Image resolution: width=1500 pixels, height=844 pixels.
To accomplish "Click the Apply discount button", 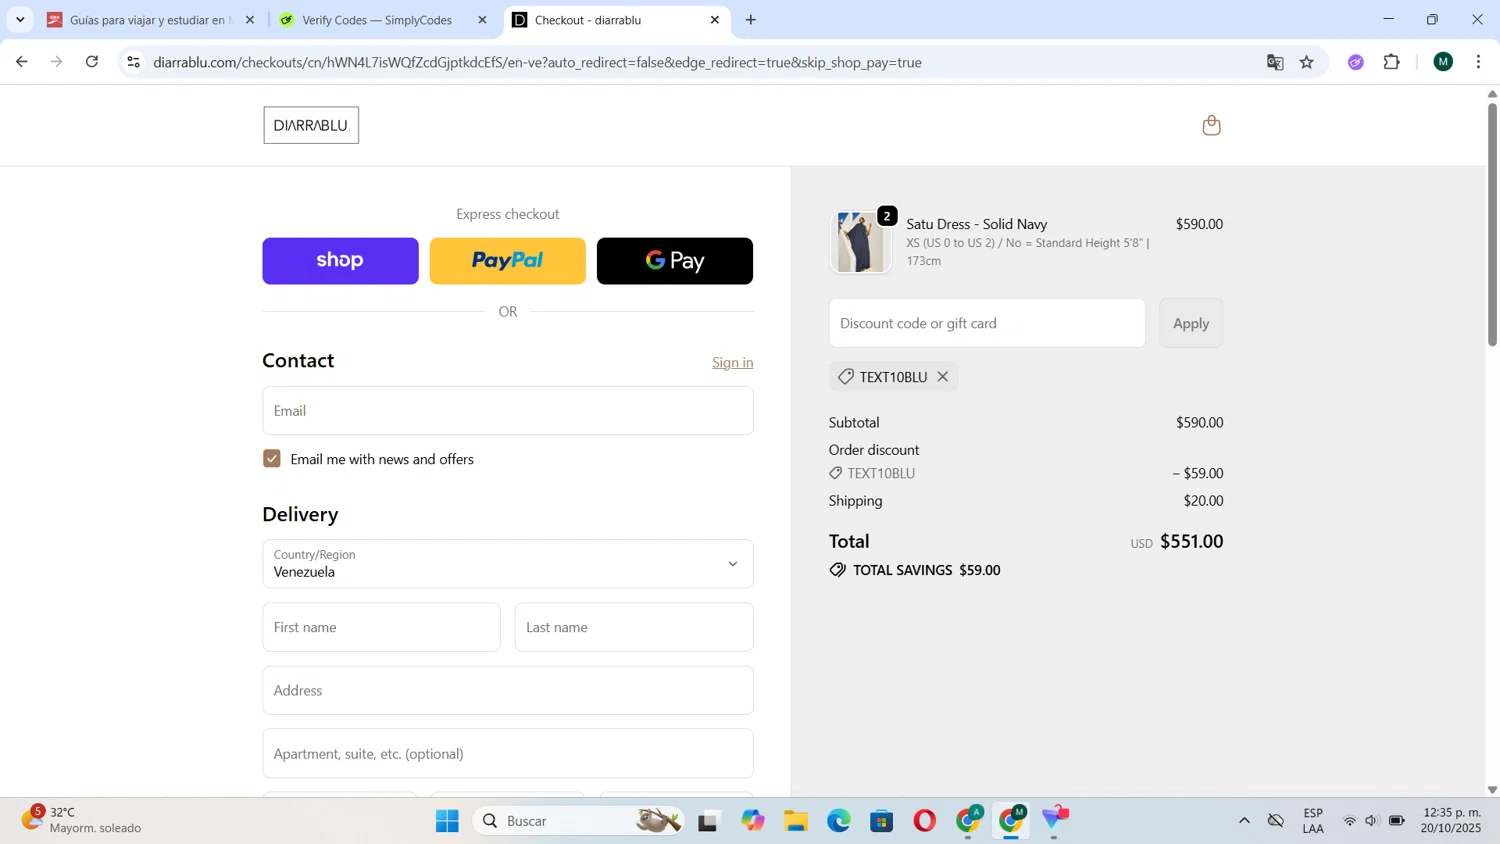I will (x=1191, y=323).
